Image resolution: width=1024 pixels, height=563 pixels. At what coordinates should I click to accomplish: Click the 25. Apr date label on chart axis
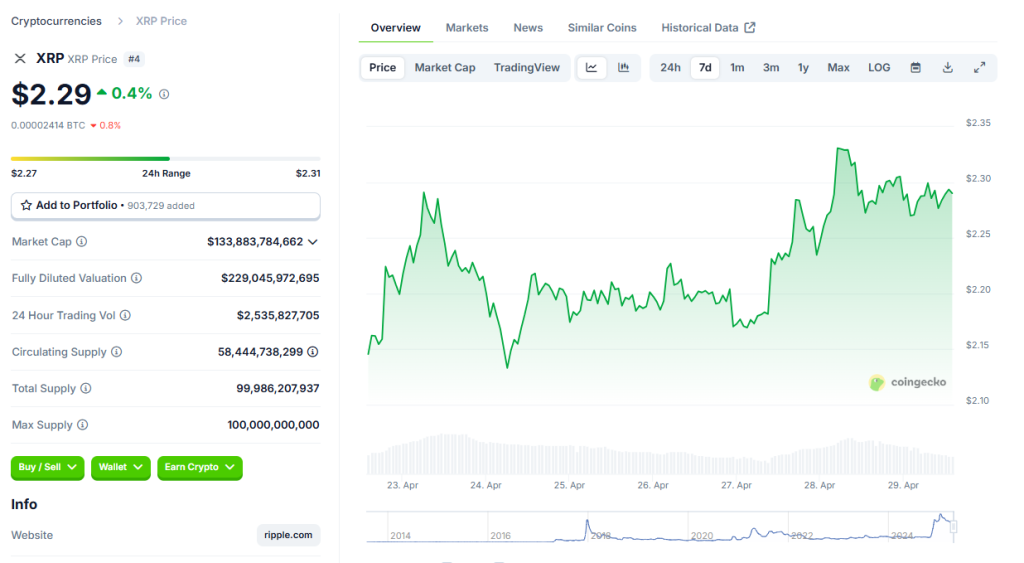[569, 485]
